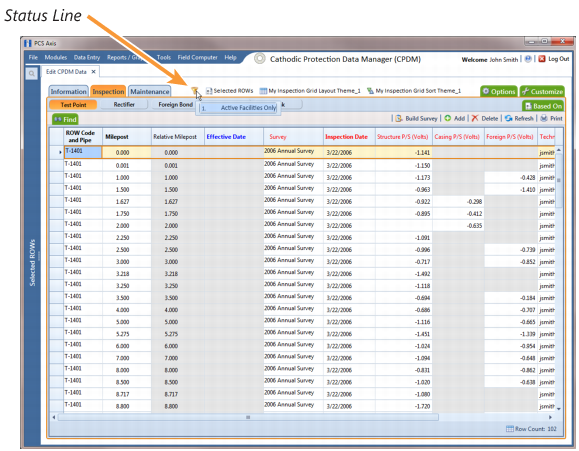Click the Casing P/S (Volts) column header

(x=458, y=137)
